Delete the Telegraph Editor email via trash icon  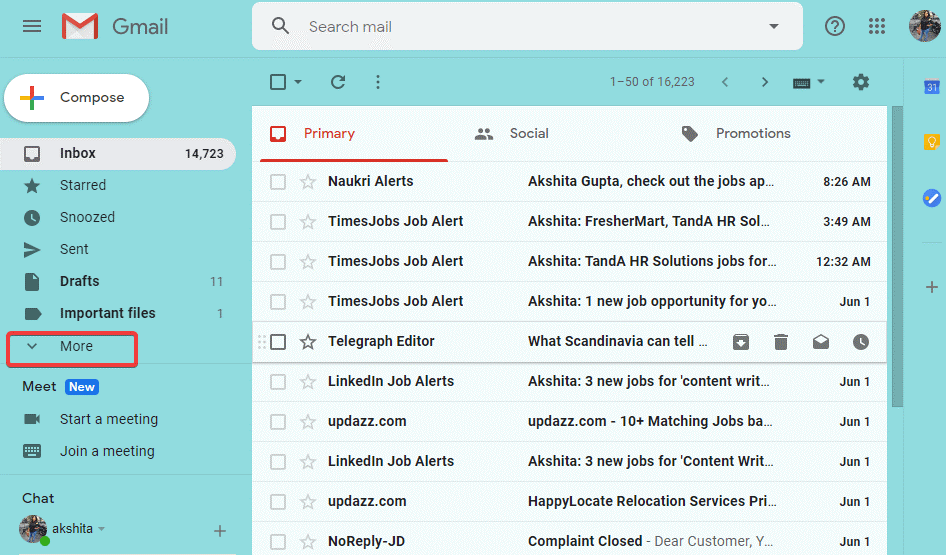coord(781,342)
